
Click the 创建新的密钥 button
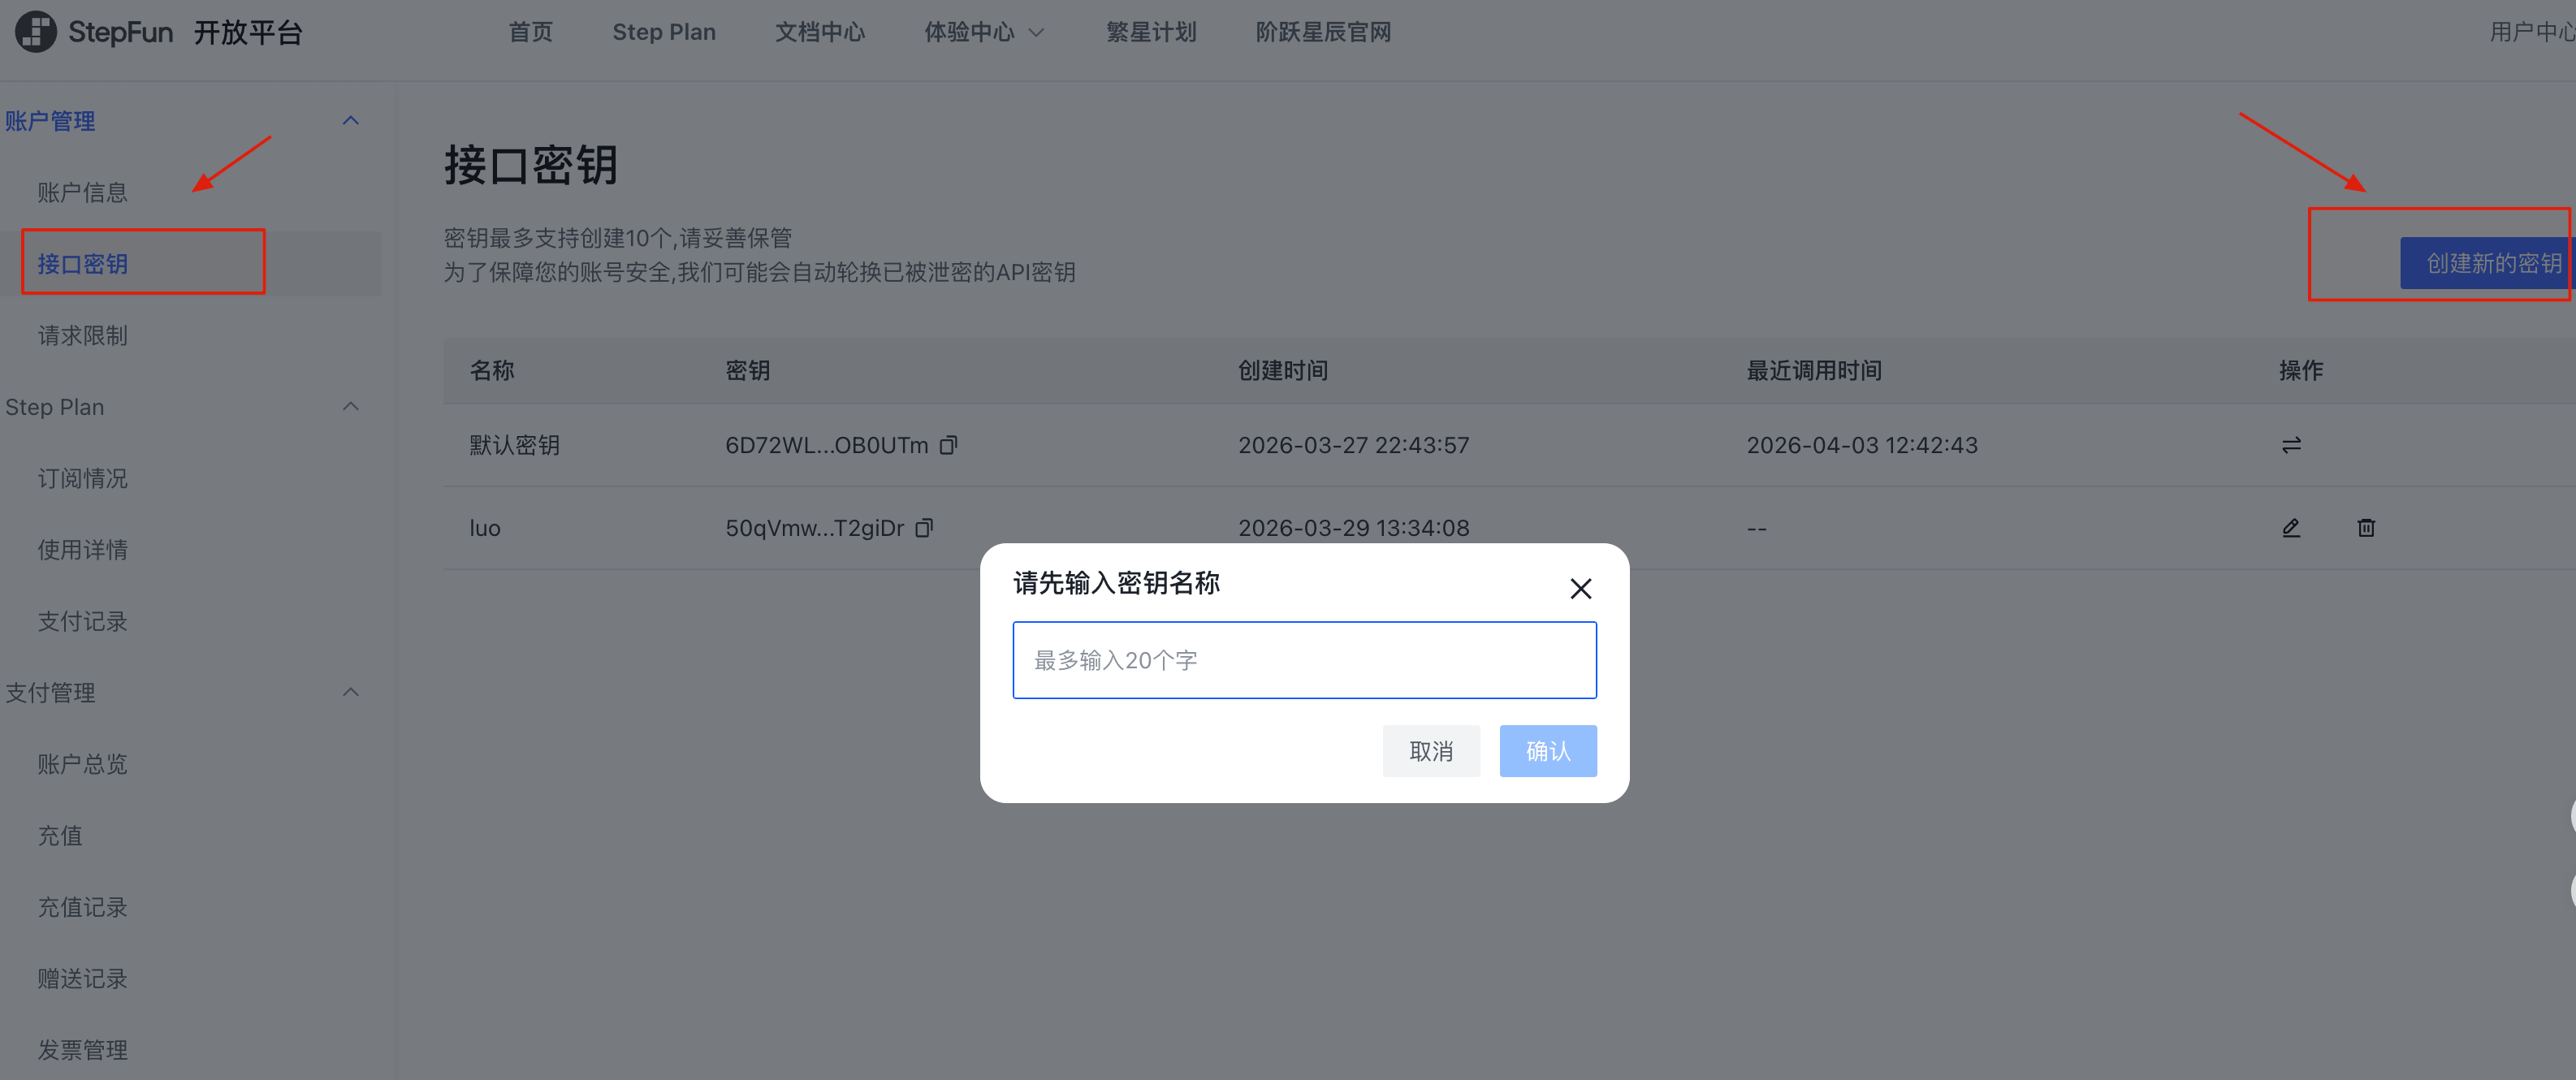pos(2487,263)
